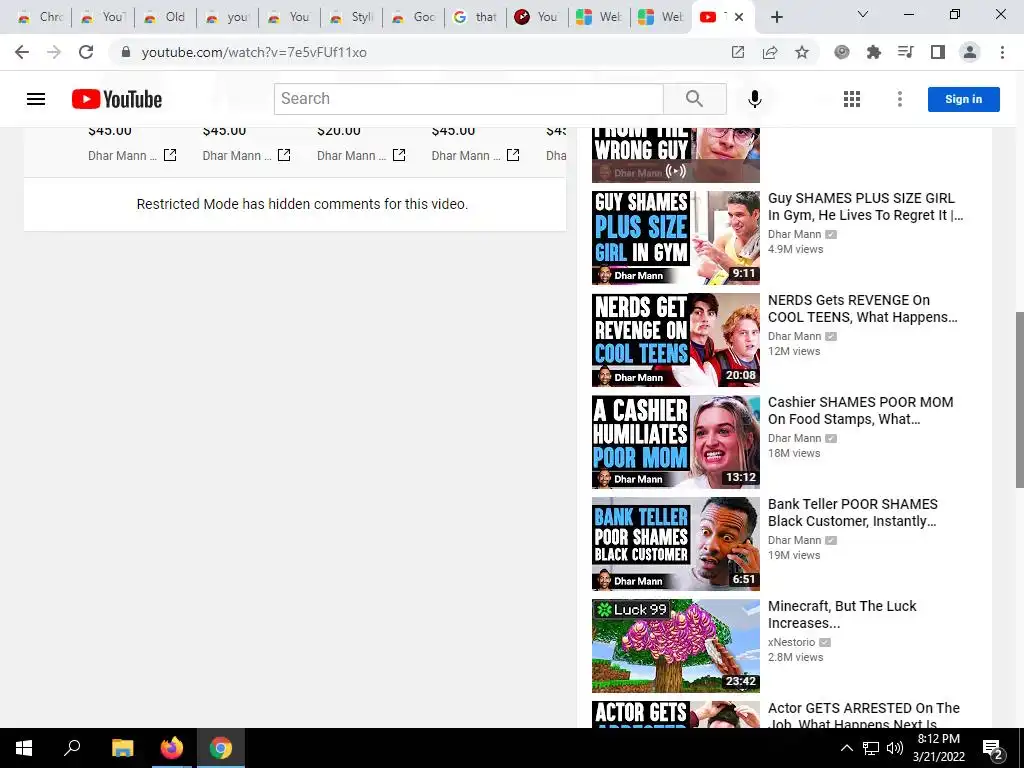Viewport: 1024px width, 768px height.
Task: Launch File Explorer from the taskbar
Action: (122, 748)
